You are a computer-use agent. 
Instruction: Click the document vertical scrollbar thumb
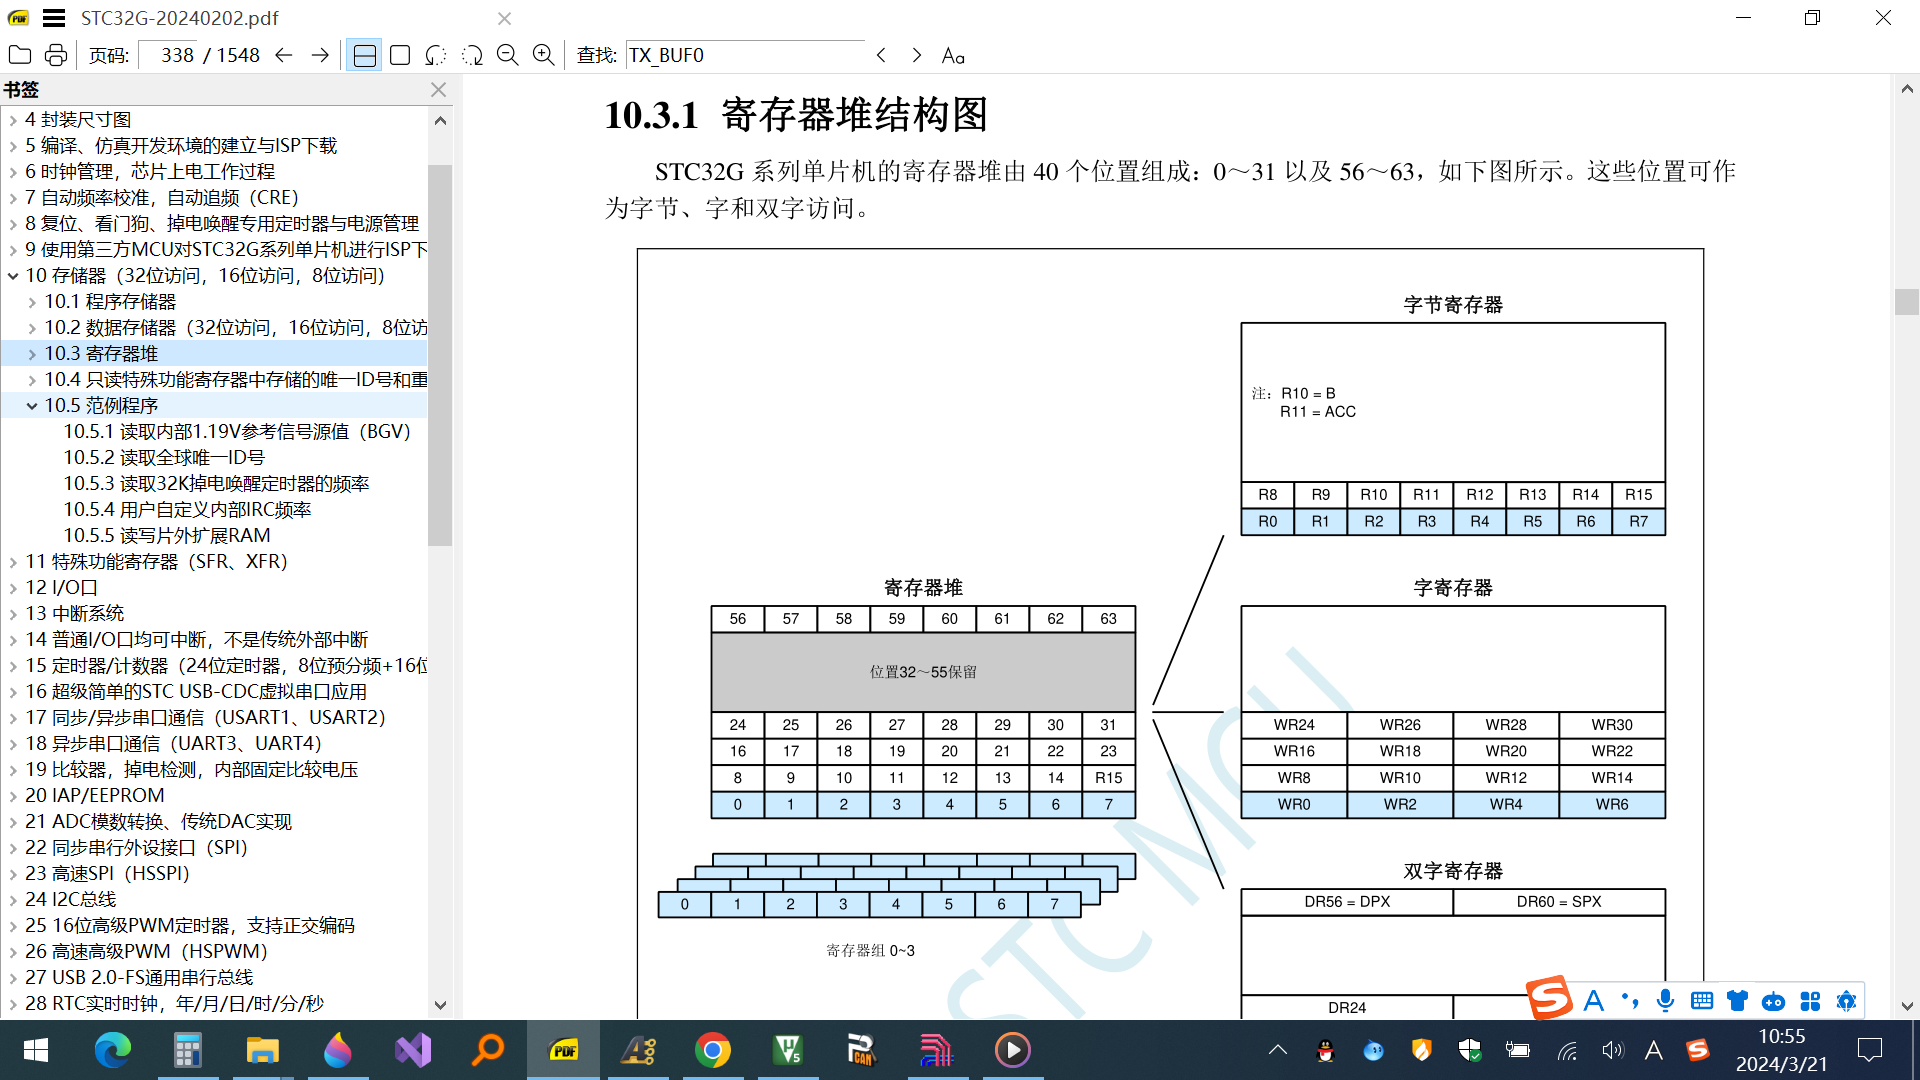1906,301
